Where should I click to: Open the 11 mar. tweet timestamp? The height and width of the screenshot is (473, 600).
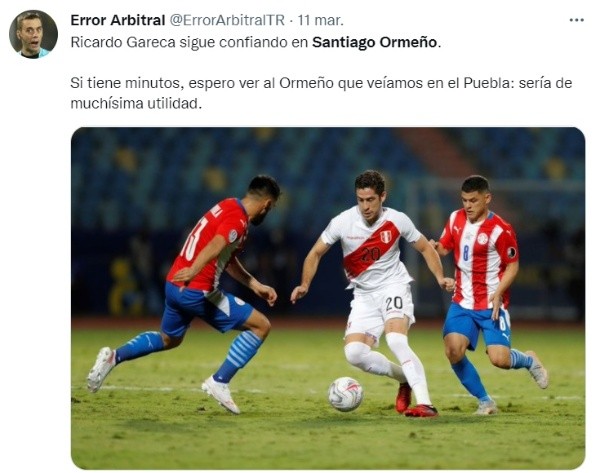320,20
